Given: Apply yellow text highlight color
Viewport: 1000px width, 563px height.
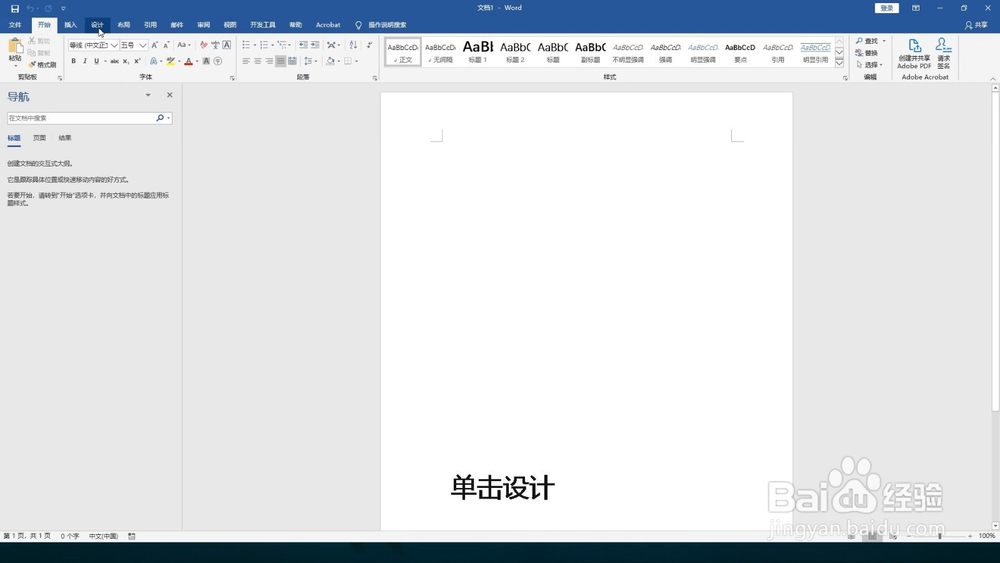Looking at the screenshot, I should point(170,61).
